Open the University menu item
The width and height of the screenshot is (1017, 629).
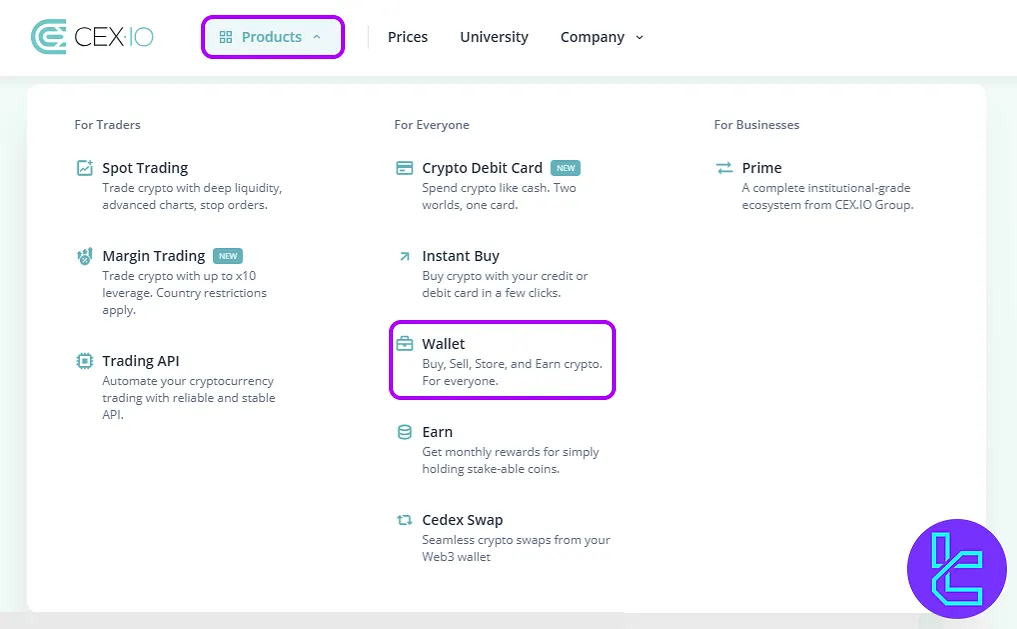pyautogui.click(x=494, y=37)
